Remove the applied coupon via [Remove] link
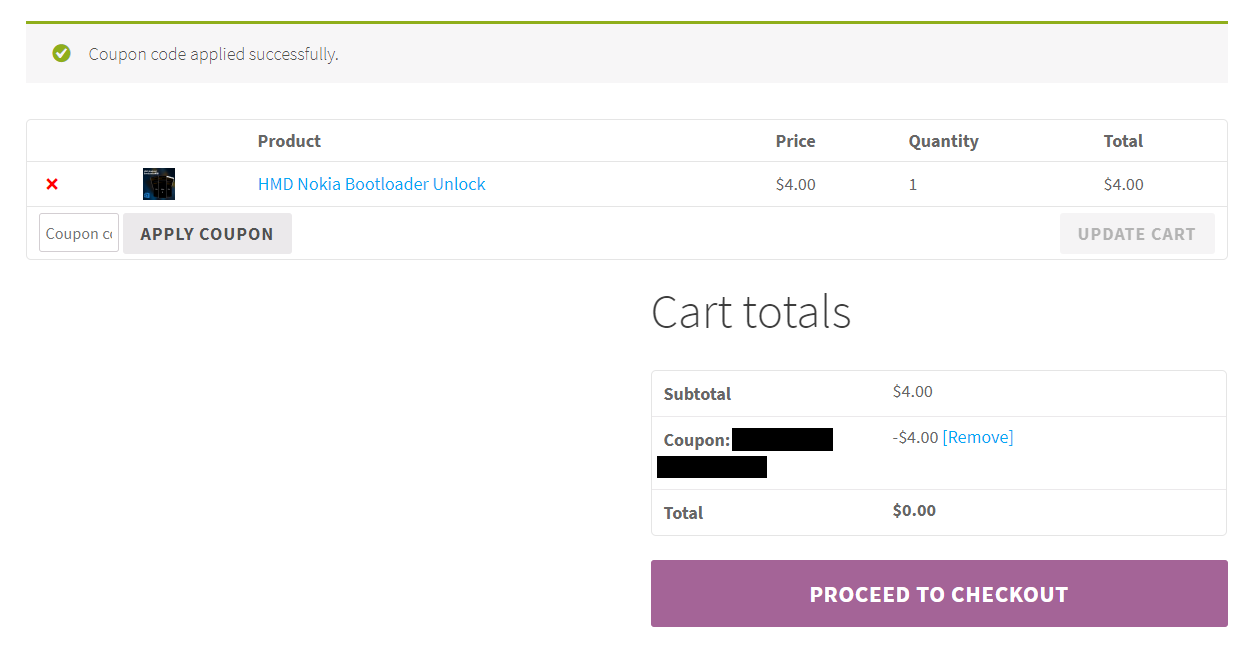The height and width of the screenshot is (654, 1252). point(978,437)
